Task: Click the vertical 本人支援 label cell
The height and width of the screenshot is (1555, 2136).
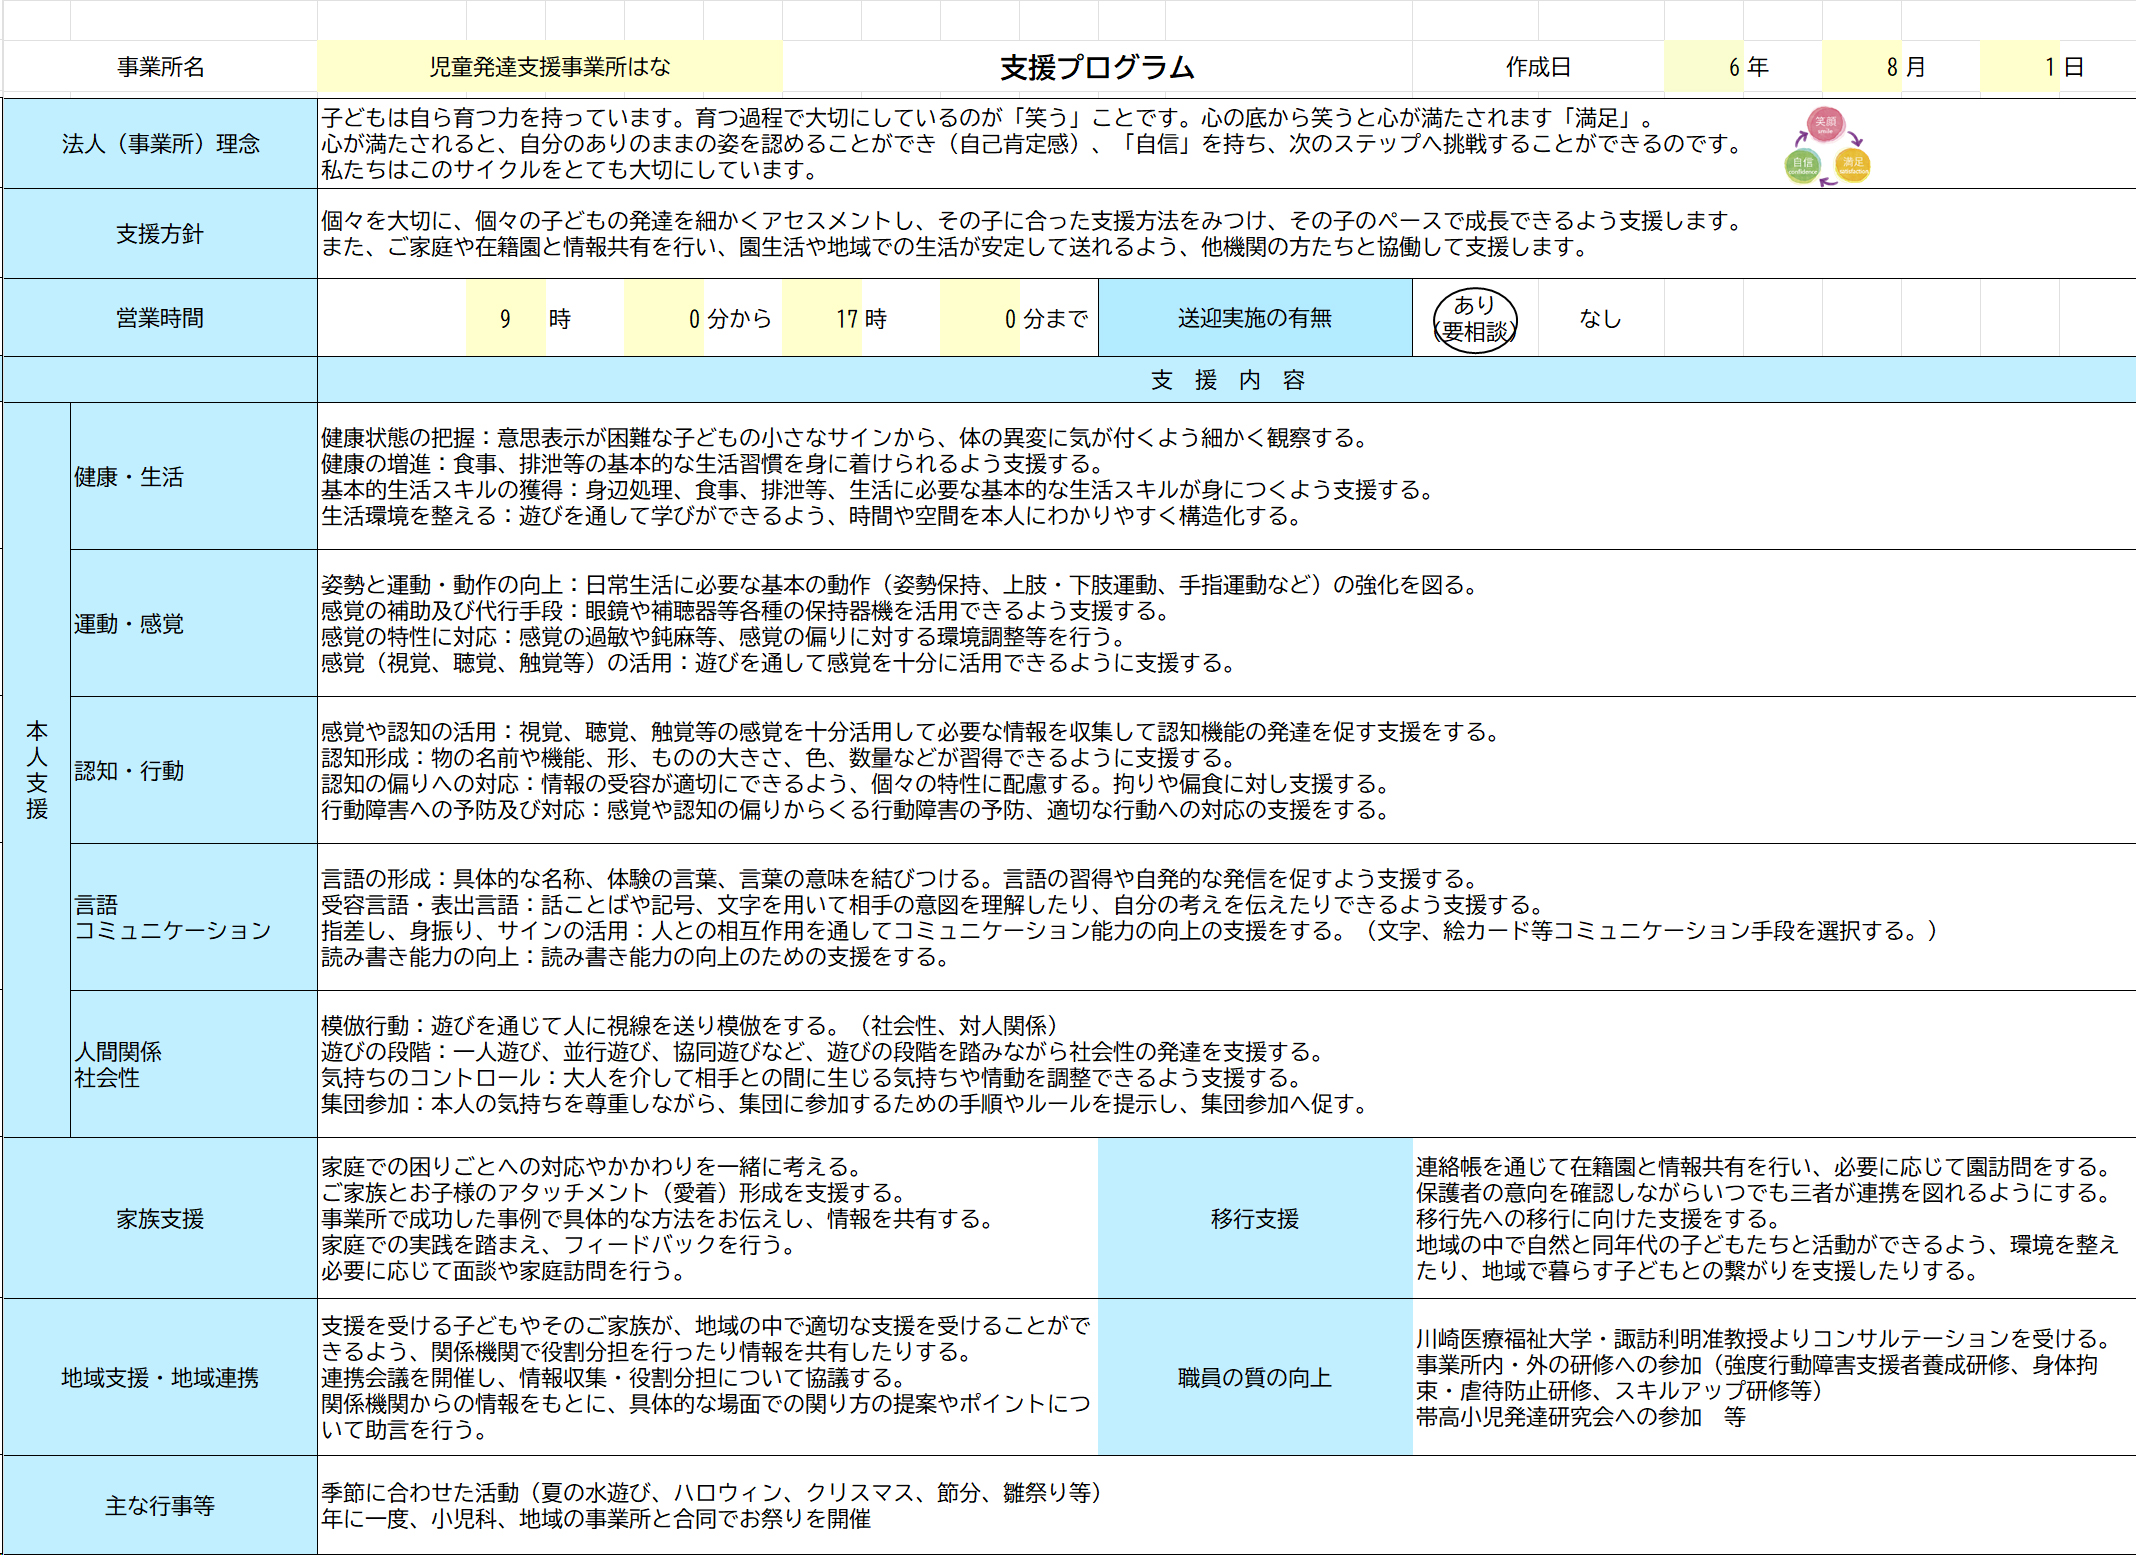Action: pos(37,770)
